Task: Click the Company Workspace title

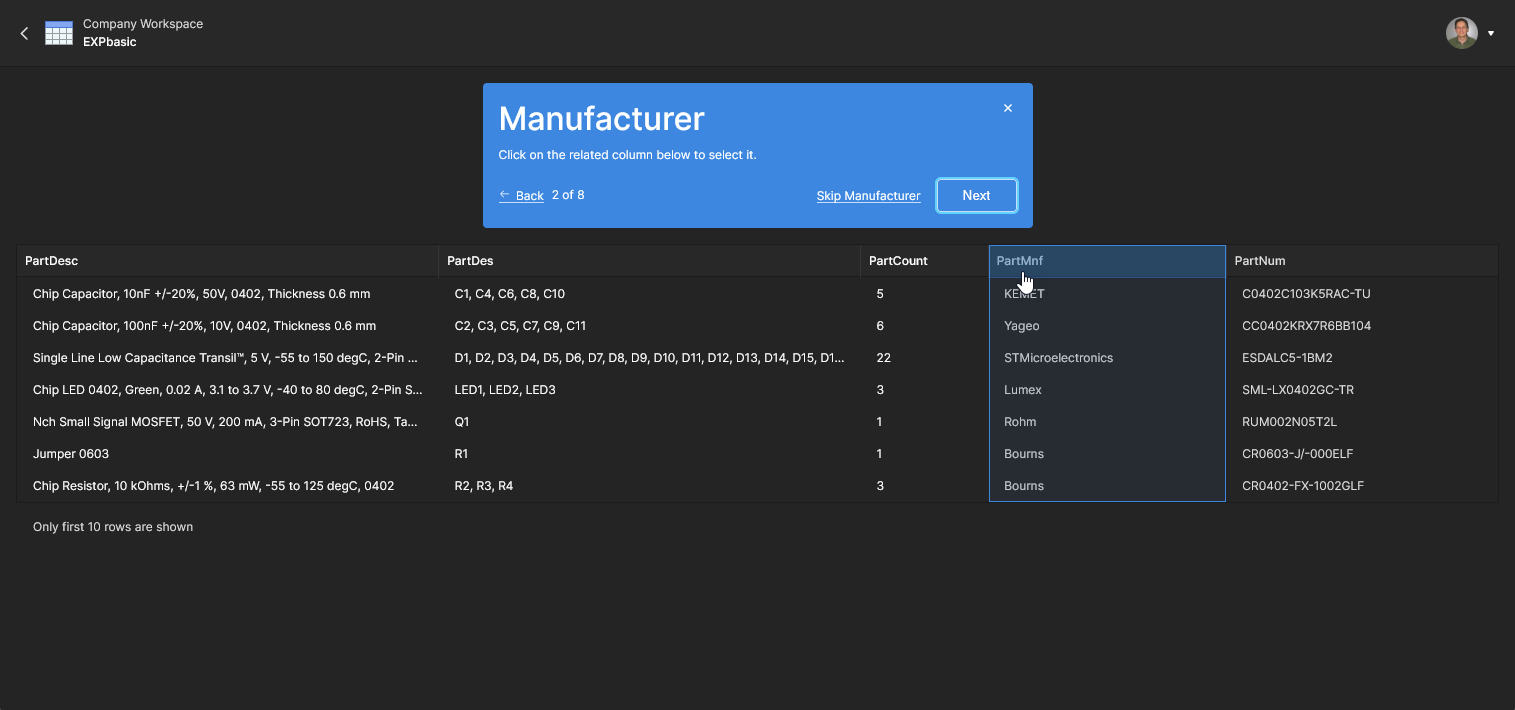Action: (x=143, y=24)
